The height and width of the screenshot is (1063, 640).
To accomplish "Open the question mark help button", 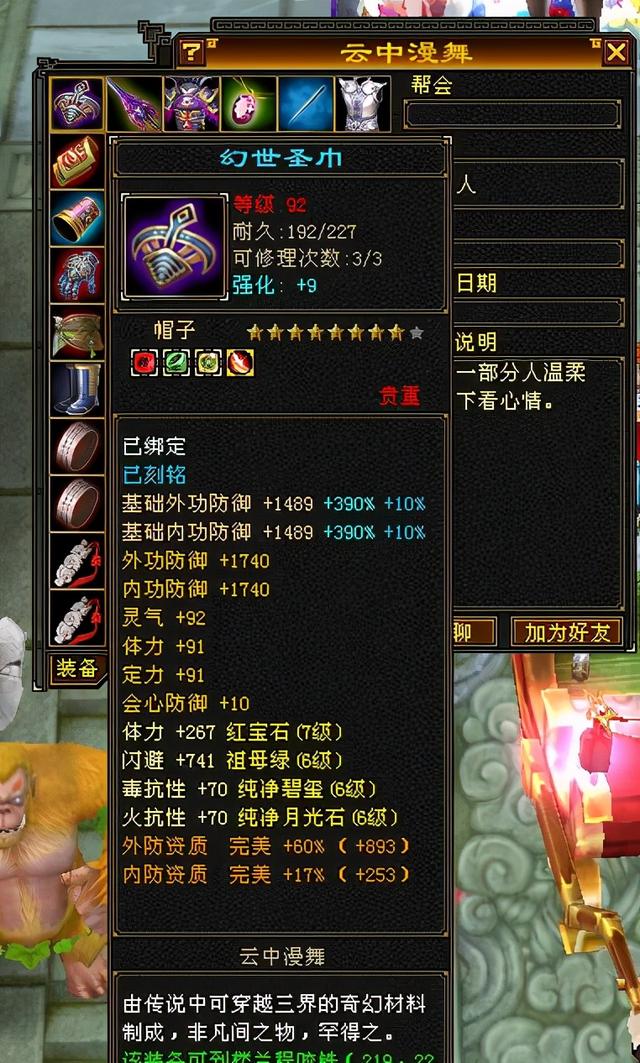I will coord(192,52).
